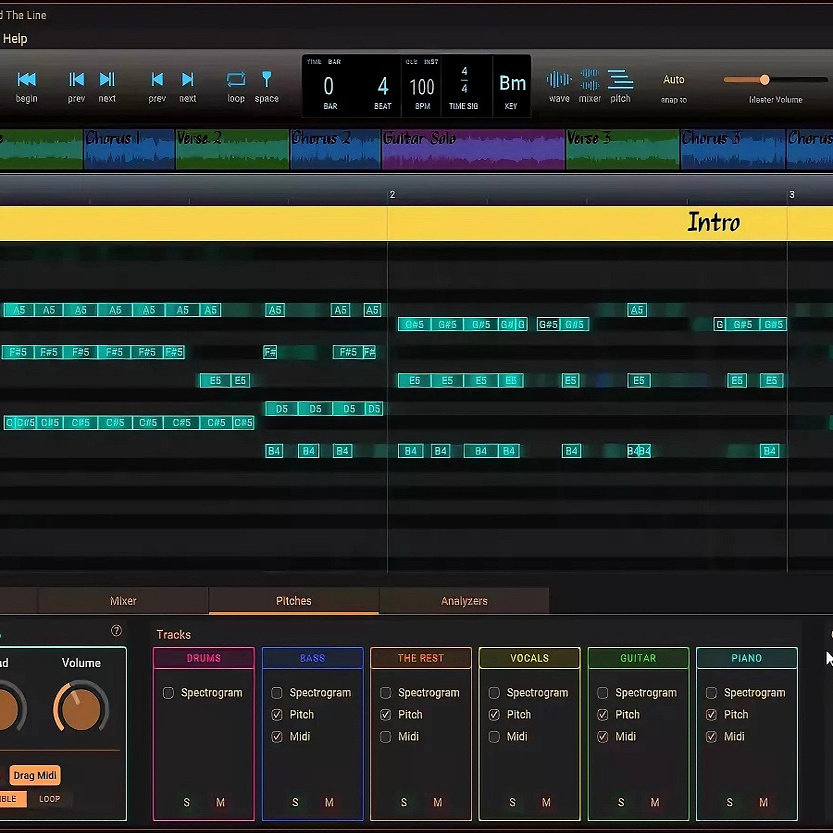This screenshot has width=833, height=833.
Task: Open the Auto snap to setting
Action: click(x=674, y=80)
